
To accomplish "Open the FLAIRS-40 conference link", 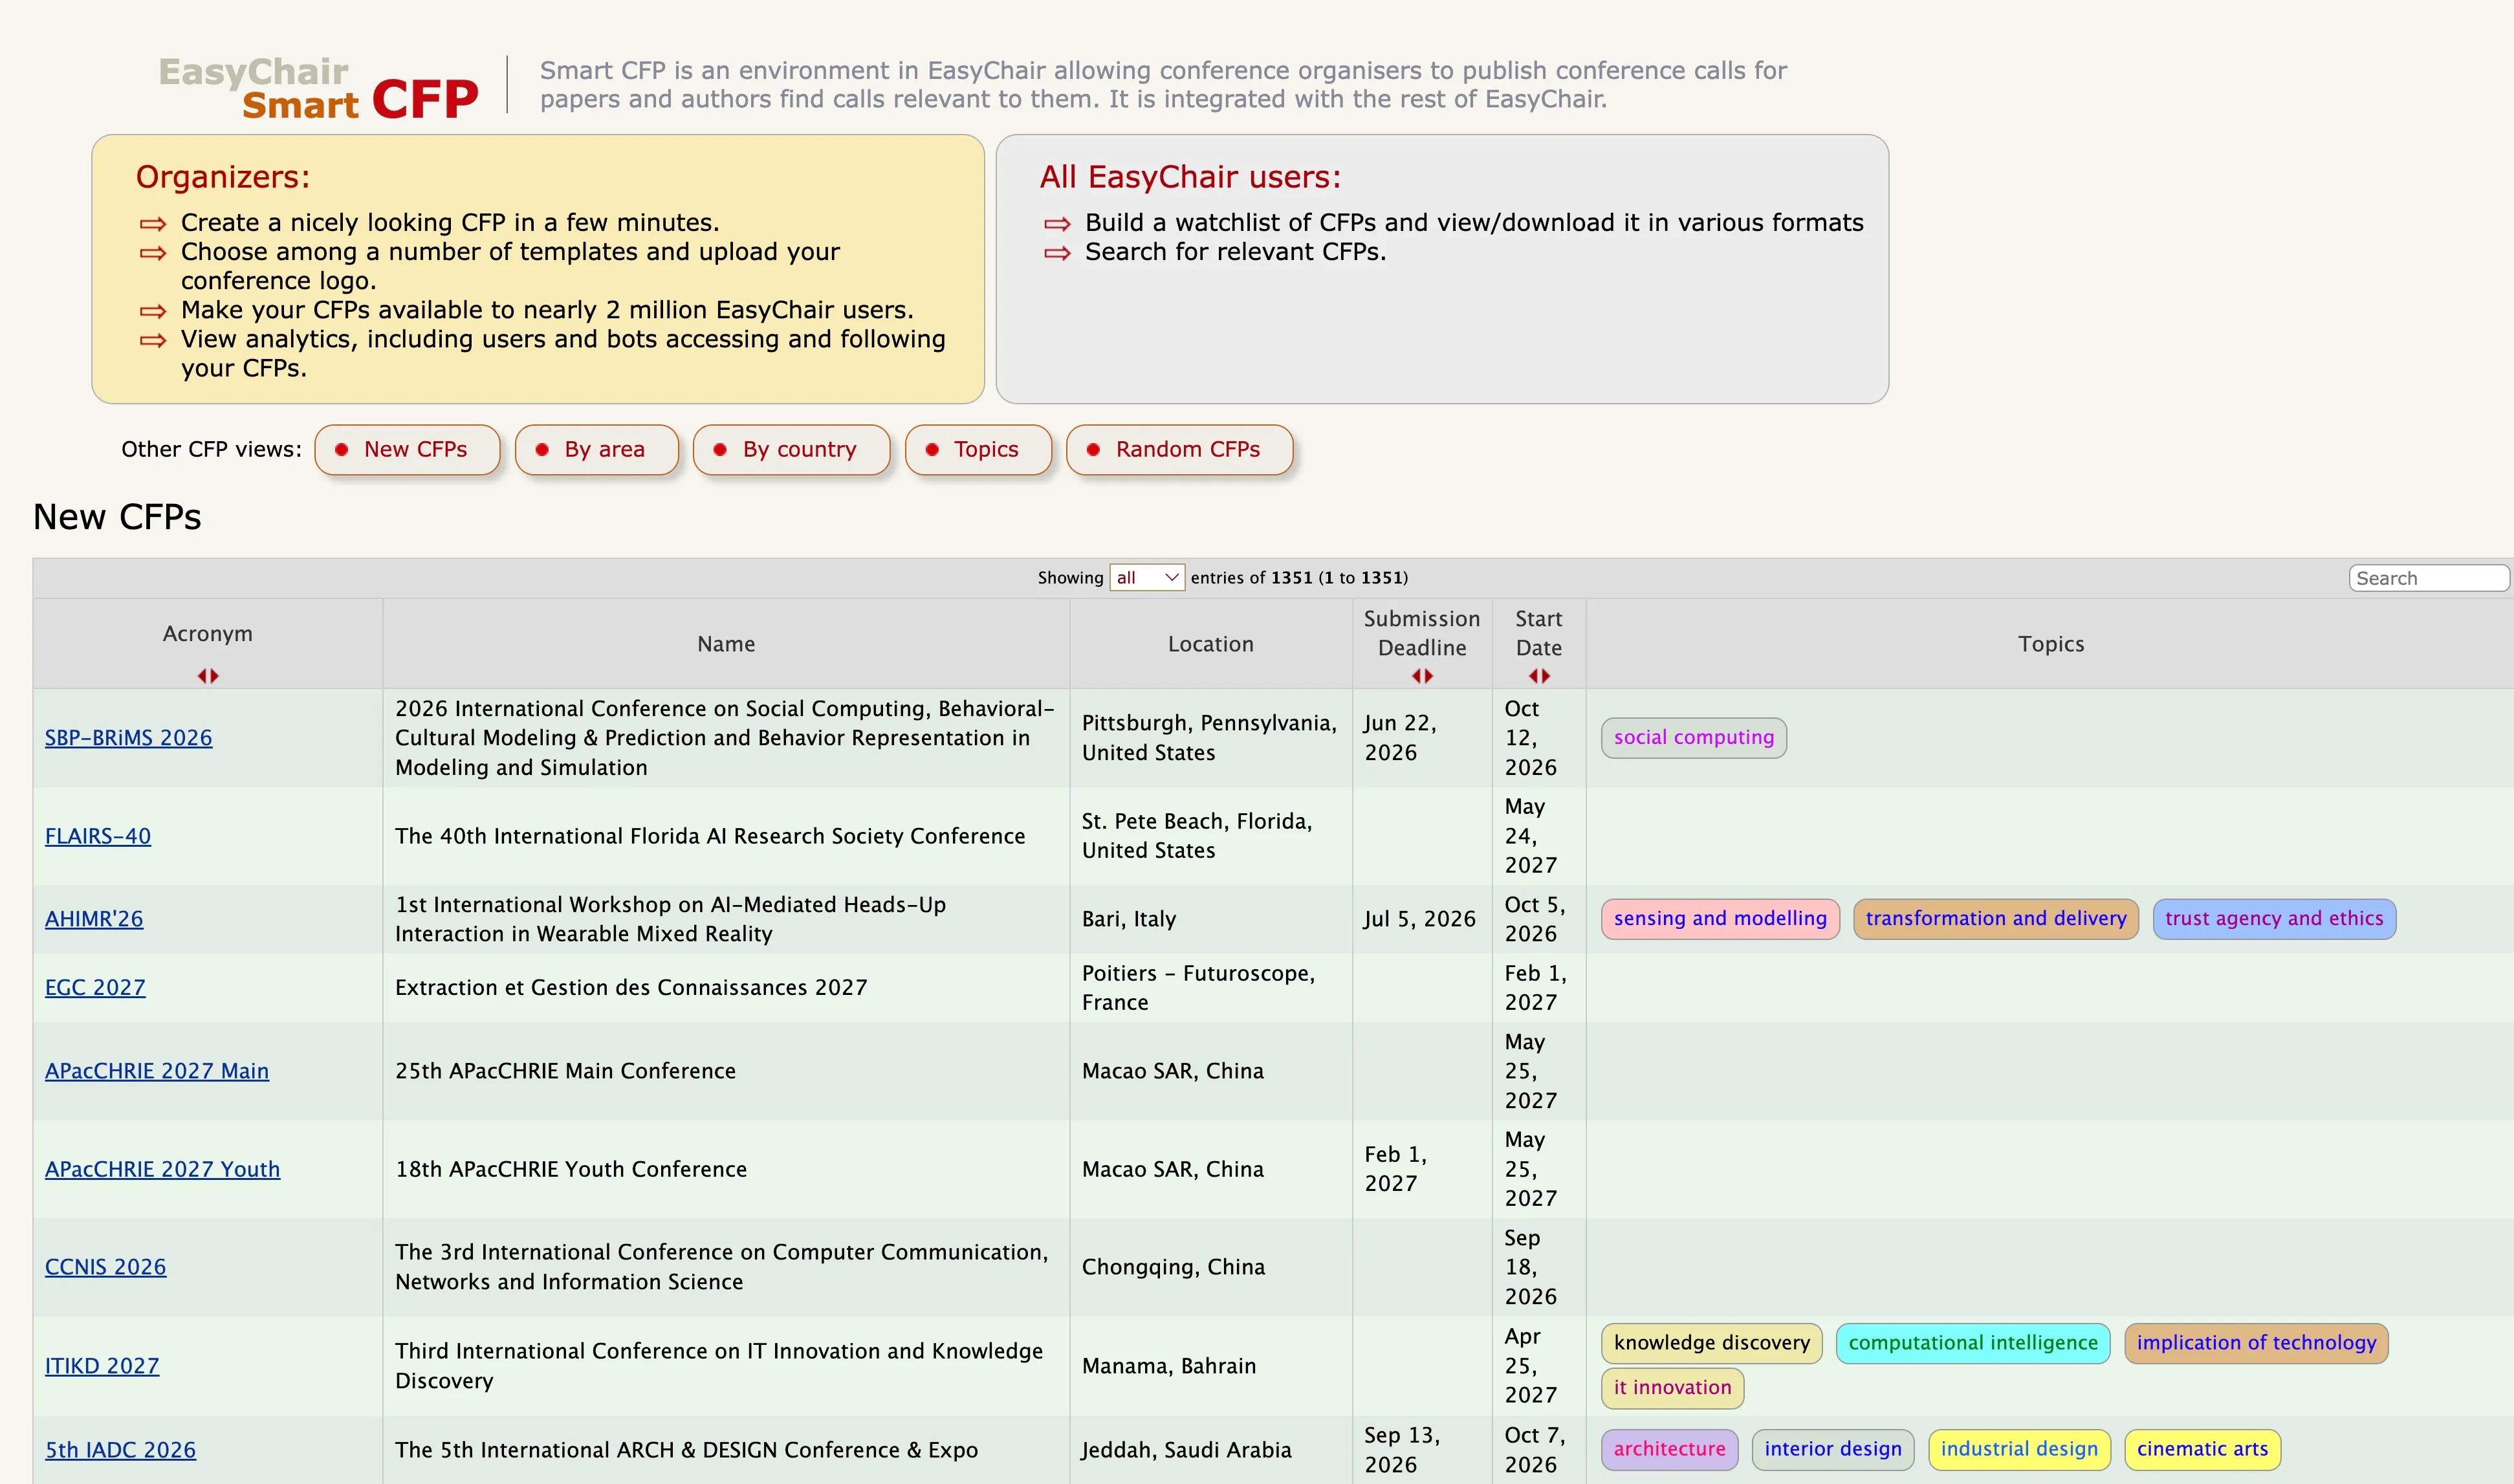I will click(98, 836).
